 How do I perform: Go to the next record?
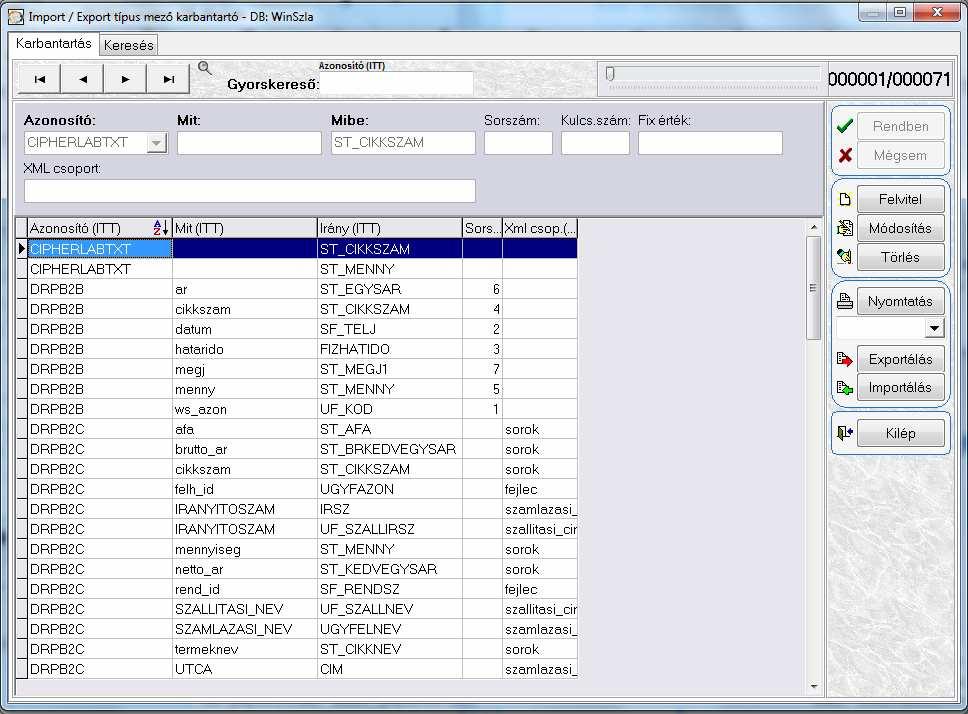[x=125, y=80]
